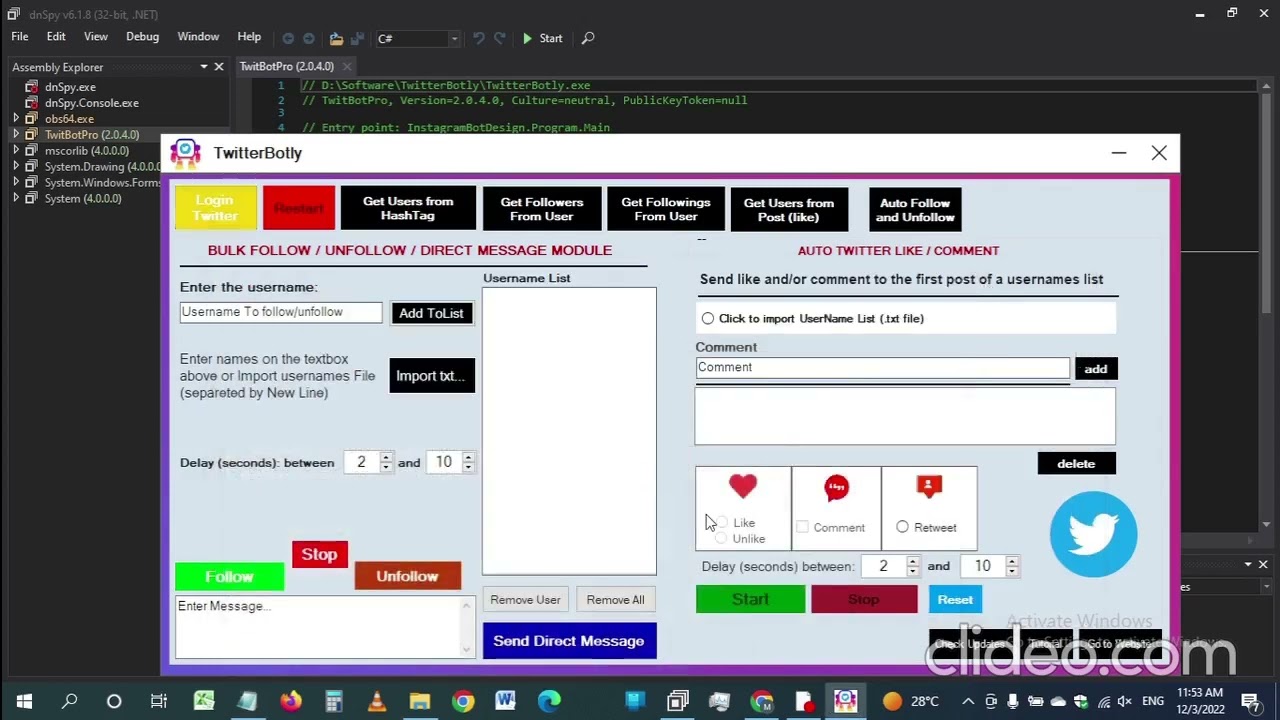The width and height of the screenshot is (1280, 720).
Task: Click dnSpy navigate forward arrow
Action: (x=309, y=38)
